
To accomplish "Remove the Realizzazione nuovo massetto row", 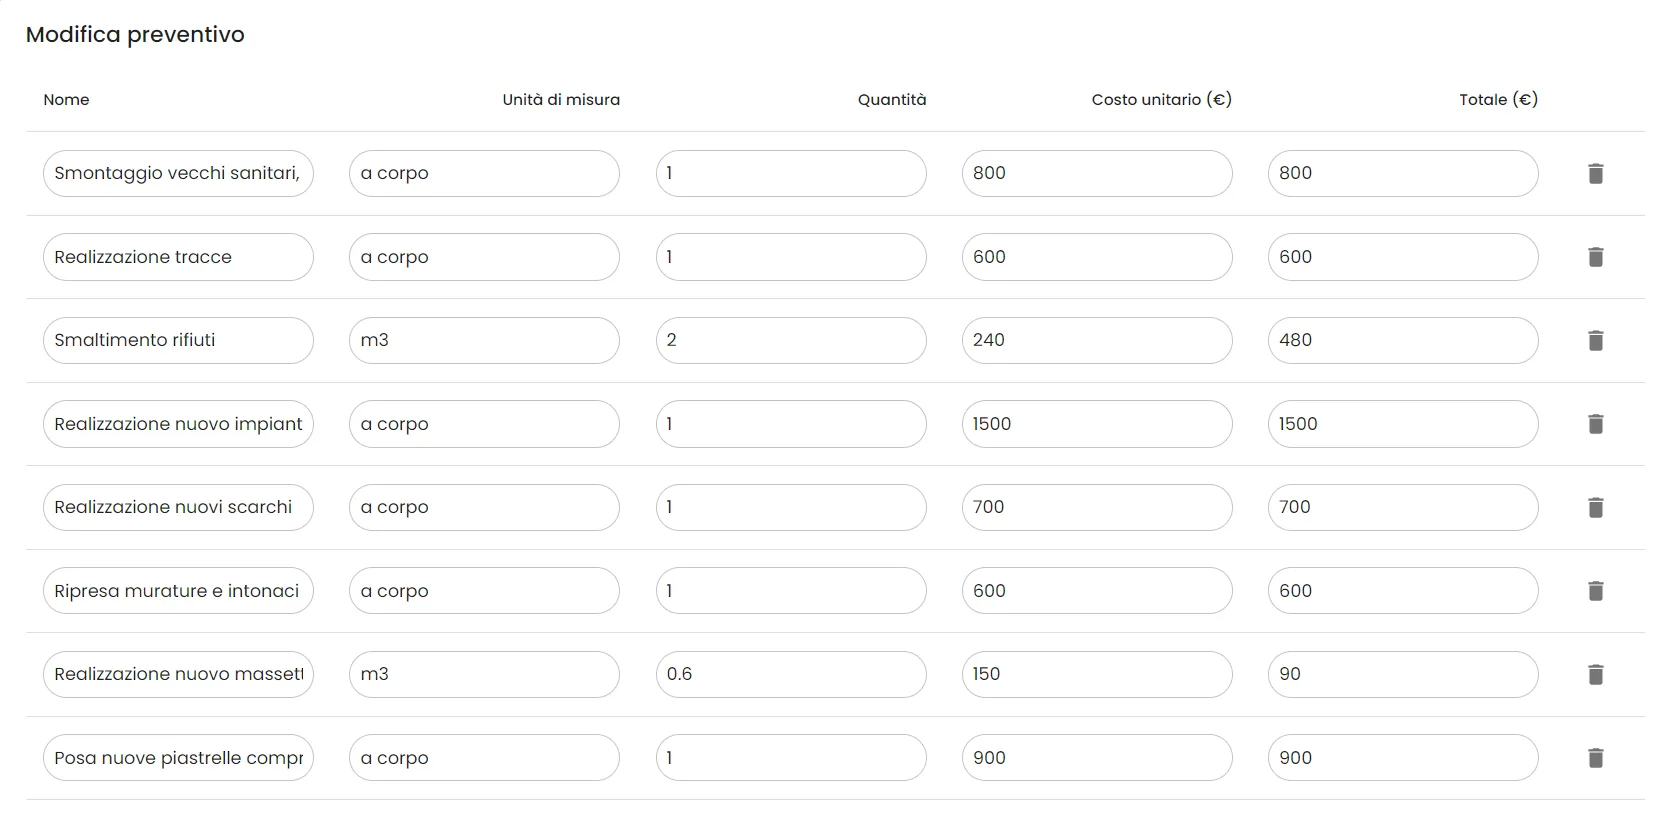I will [1595, 675].
